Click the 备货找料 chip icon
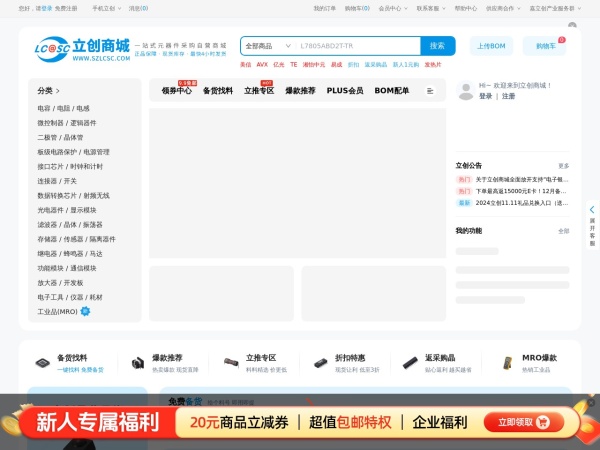The width and height of the screenshot is (600, 450). (43, 362)
